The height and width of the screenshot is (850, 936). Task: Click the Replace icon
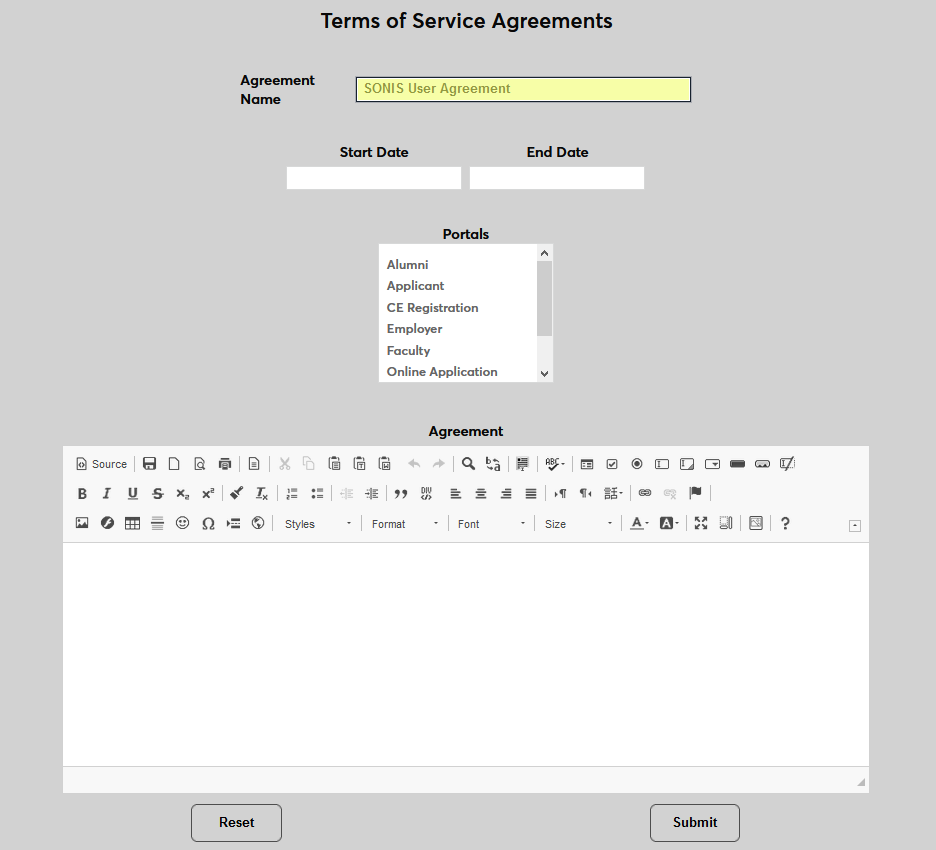493,464
